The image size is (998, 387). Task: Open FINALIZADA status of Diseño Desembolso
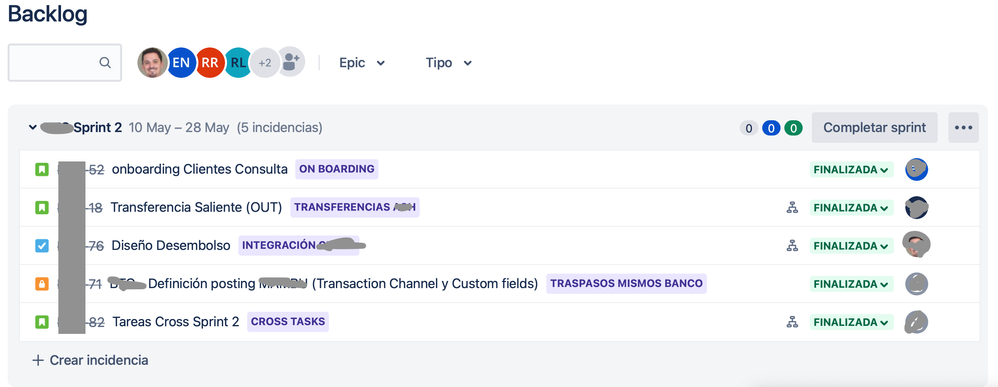tap(851, 246)
